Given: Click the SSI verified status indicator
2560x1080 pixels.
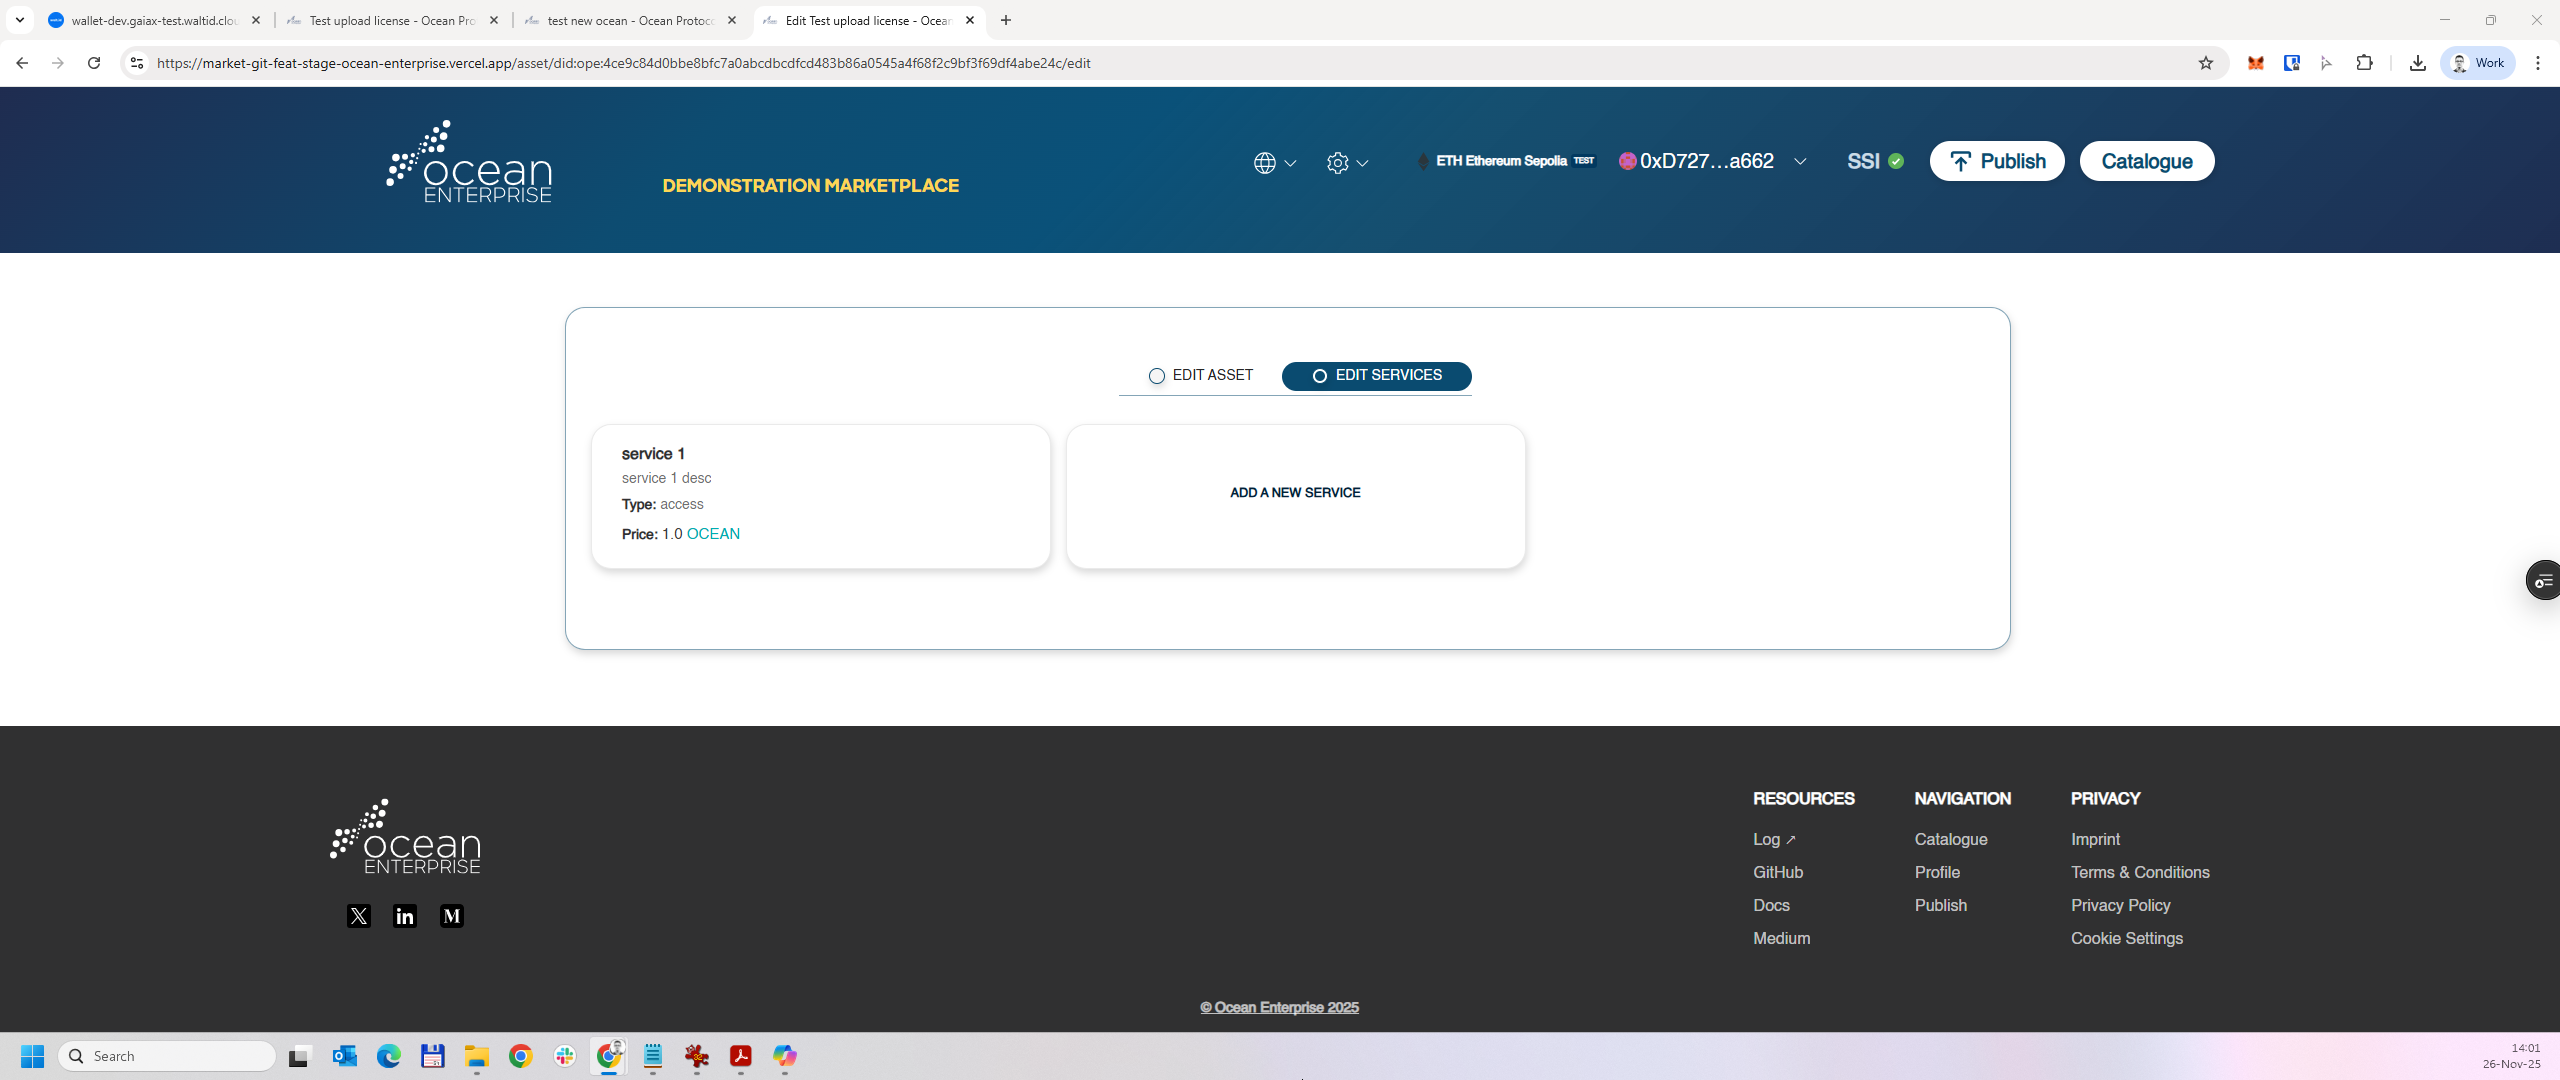Looking at the screenshot, I should click(1875, 162).
